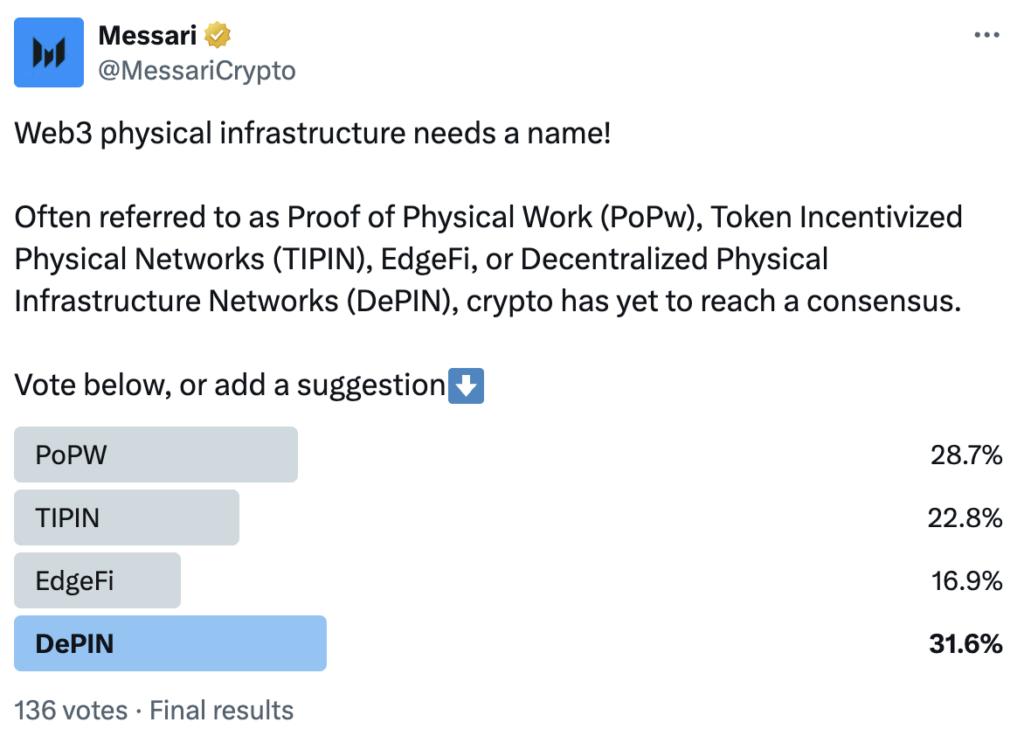The image size is (1024, 736).
Task: Click the @MessariCrypto handle
Action: coord(197,71)
